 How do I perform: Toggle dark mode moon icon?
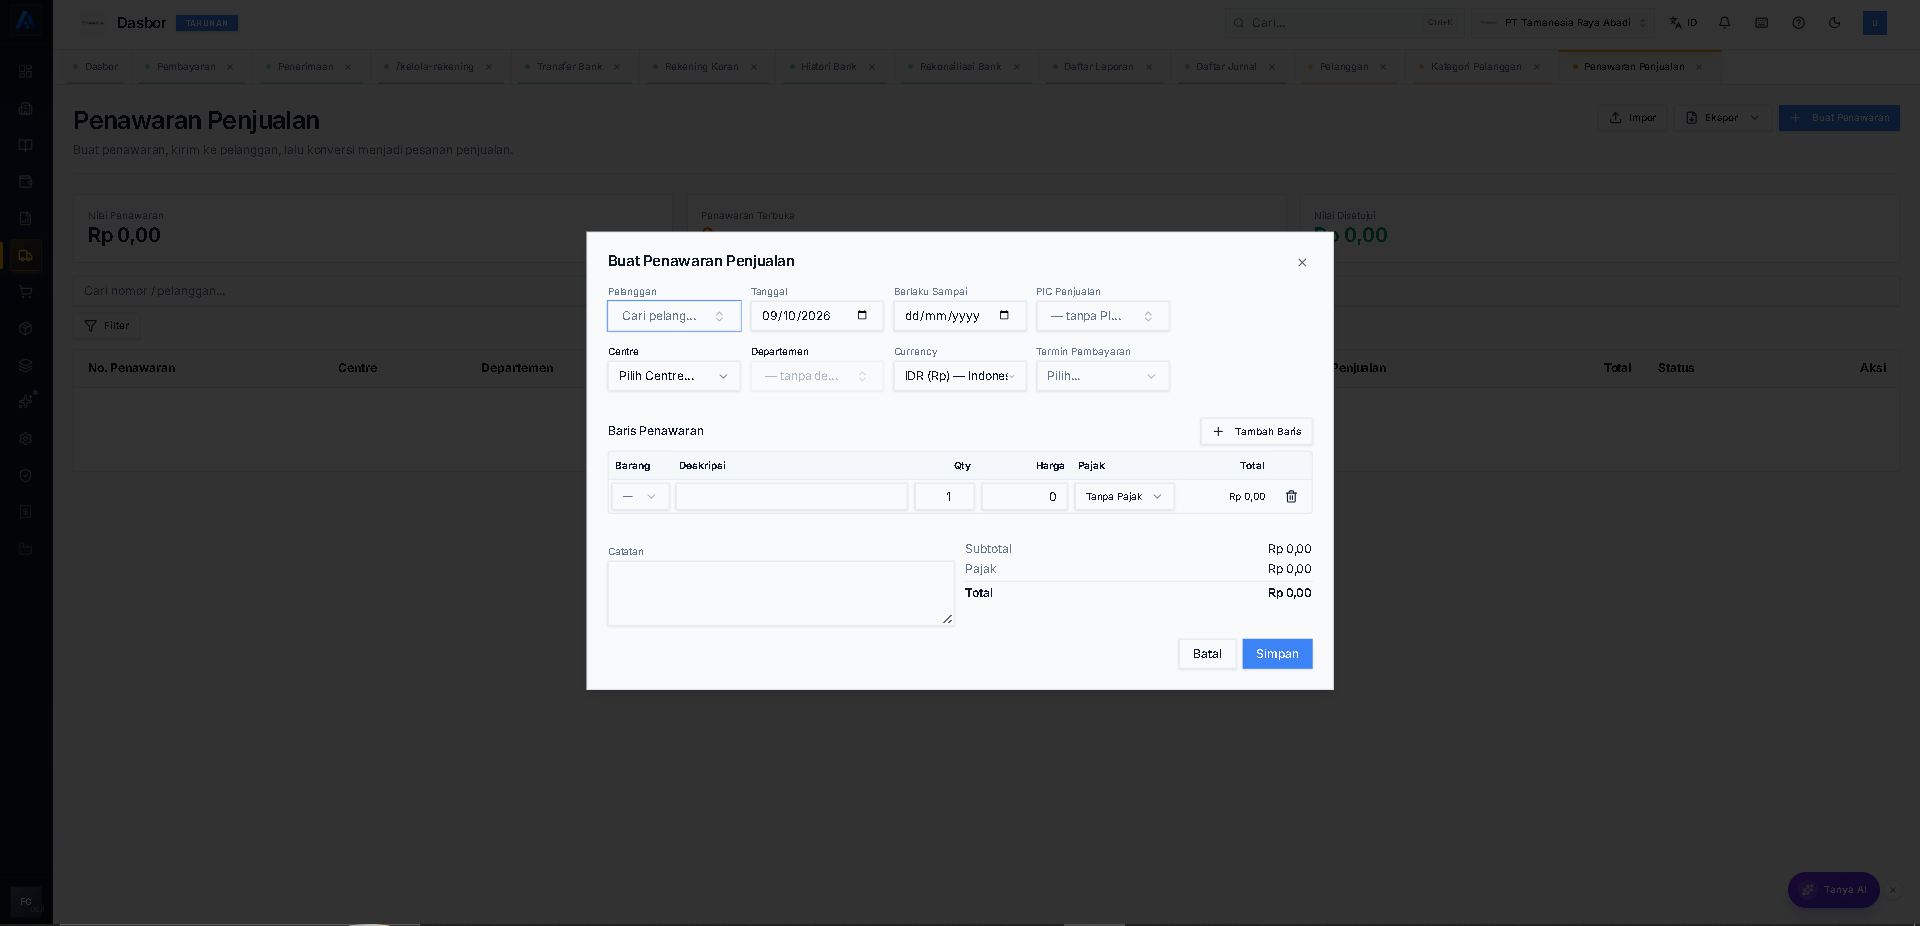point(1835,23)
